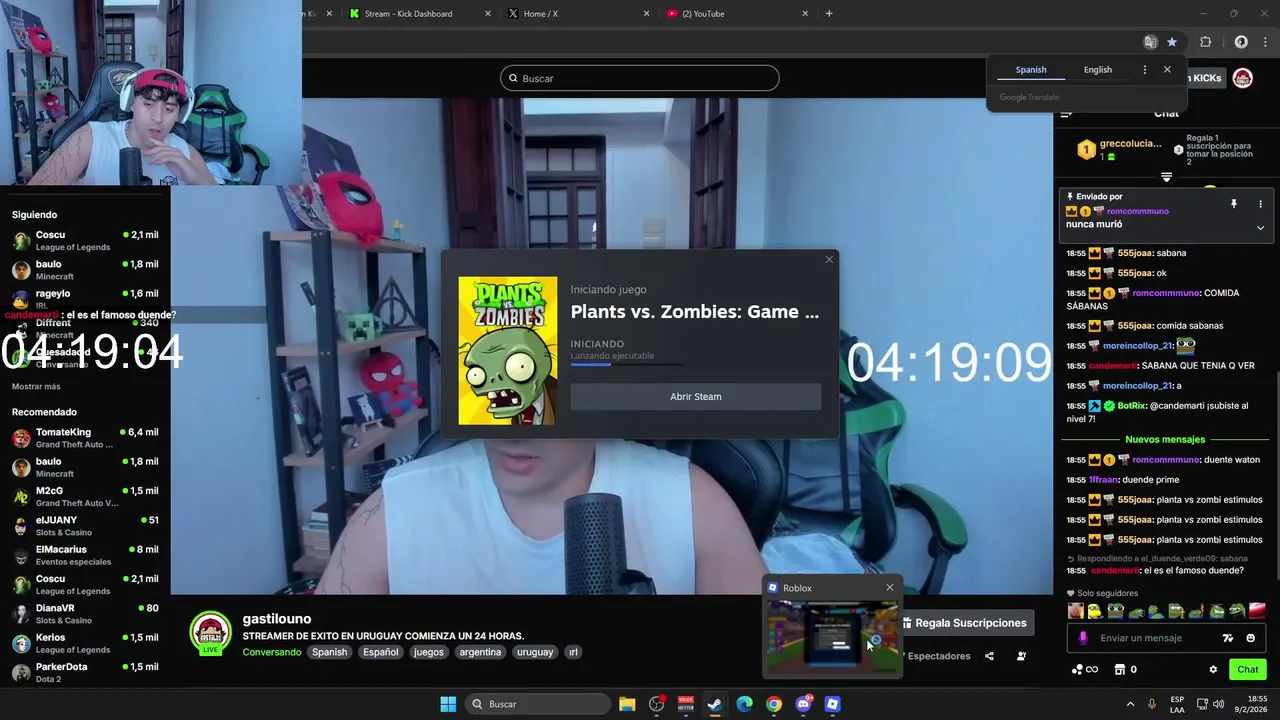Open the Windows Start menu
This screenshot has height=720, width=1280.
pos(448,704)
